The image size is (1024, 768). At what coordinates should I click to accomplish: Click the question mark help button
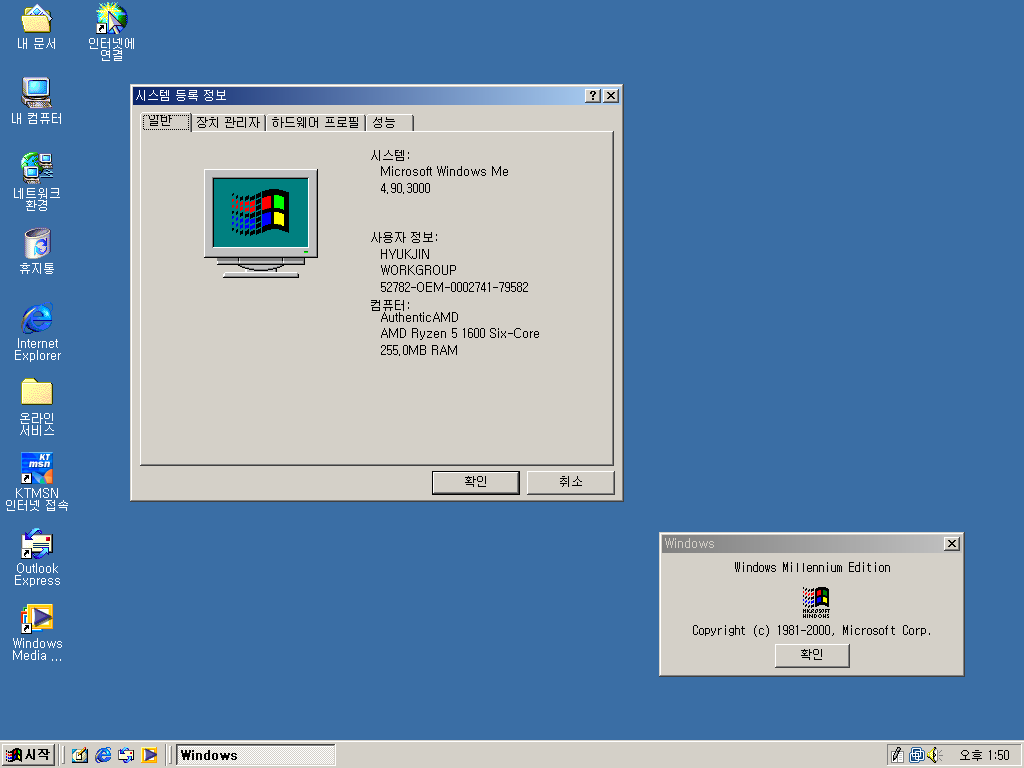[x=592, y=96]
